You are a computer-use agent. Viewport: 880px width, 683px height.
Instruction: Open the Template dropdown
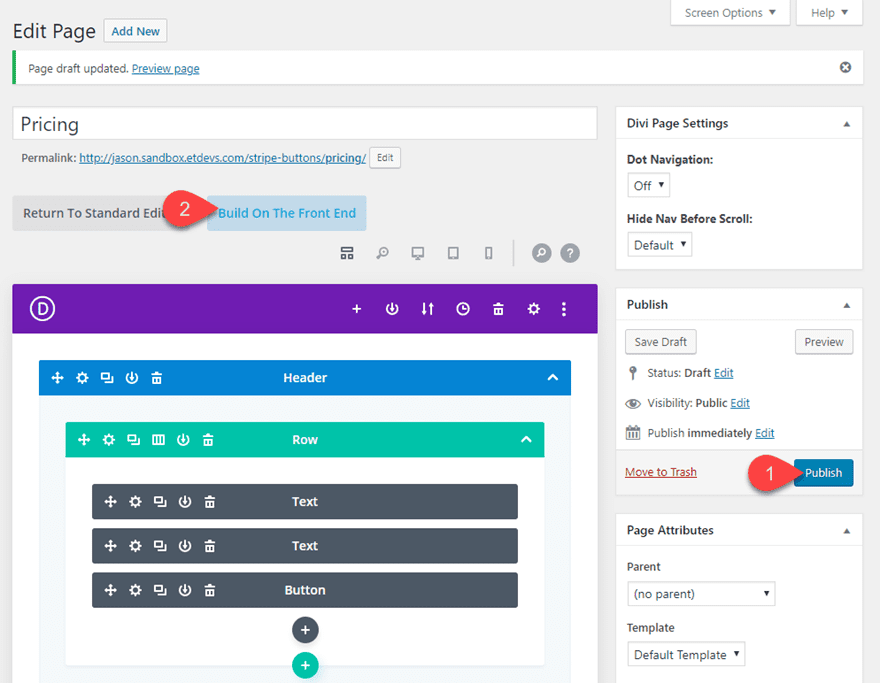click(x=686, y=654)
